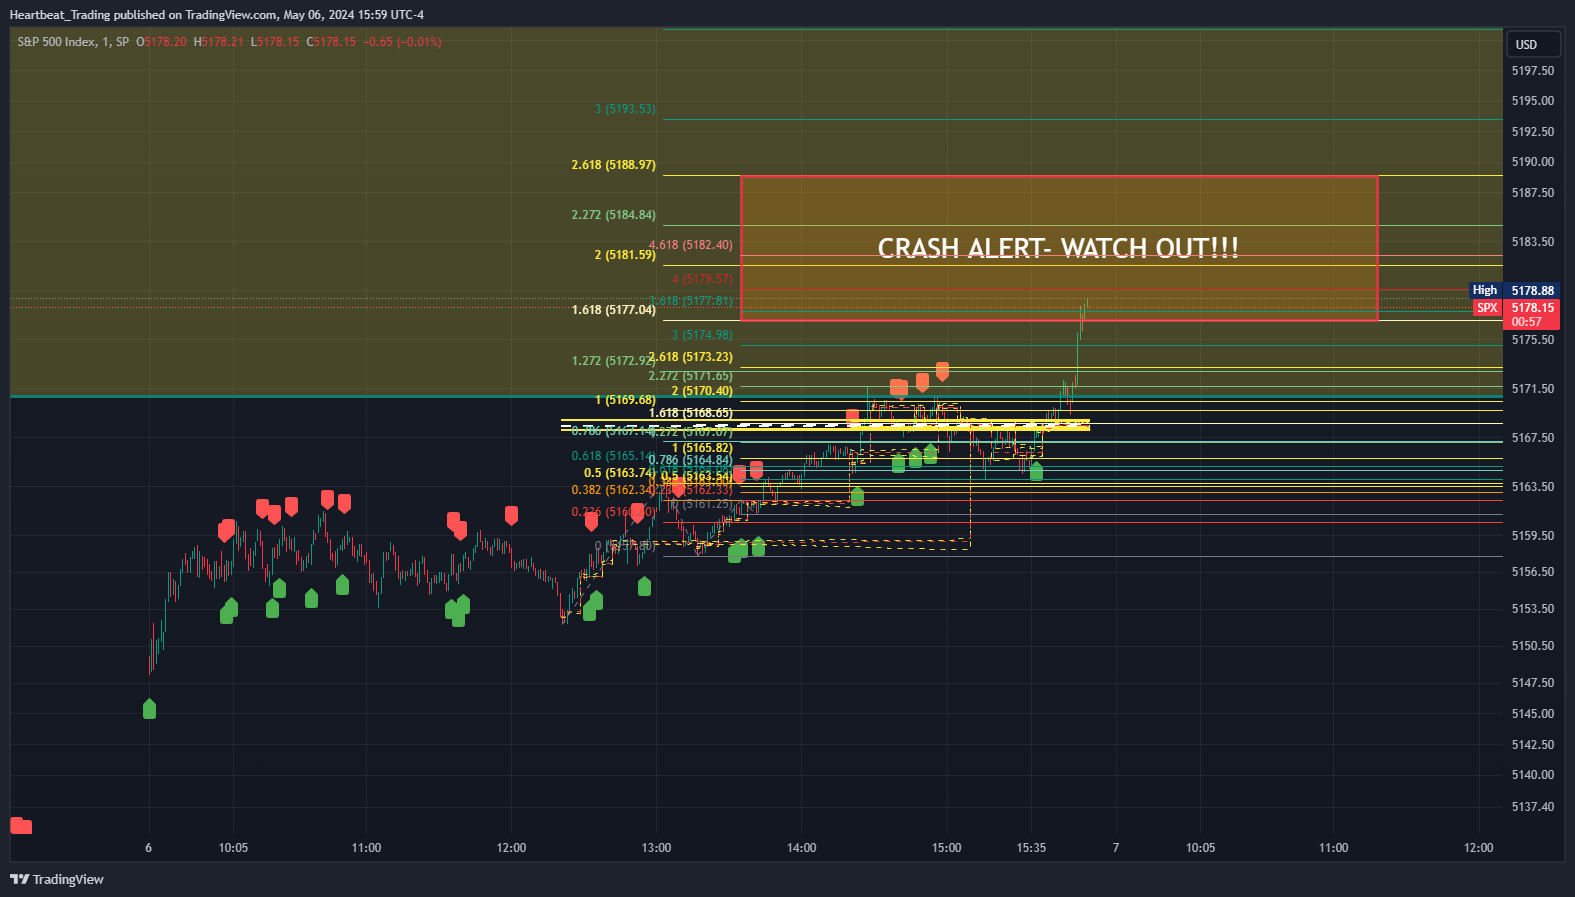The width and height of the screenshot is (1575, 897).
Task: Select Fib label 1.618 (5177.04)
Action: pyautogui.click(x=614, y=310)
